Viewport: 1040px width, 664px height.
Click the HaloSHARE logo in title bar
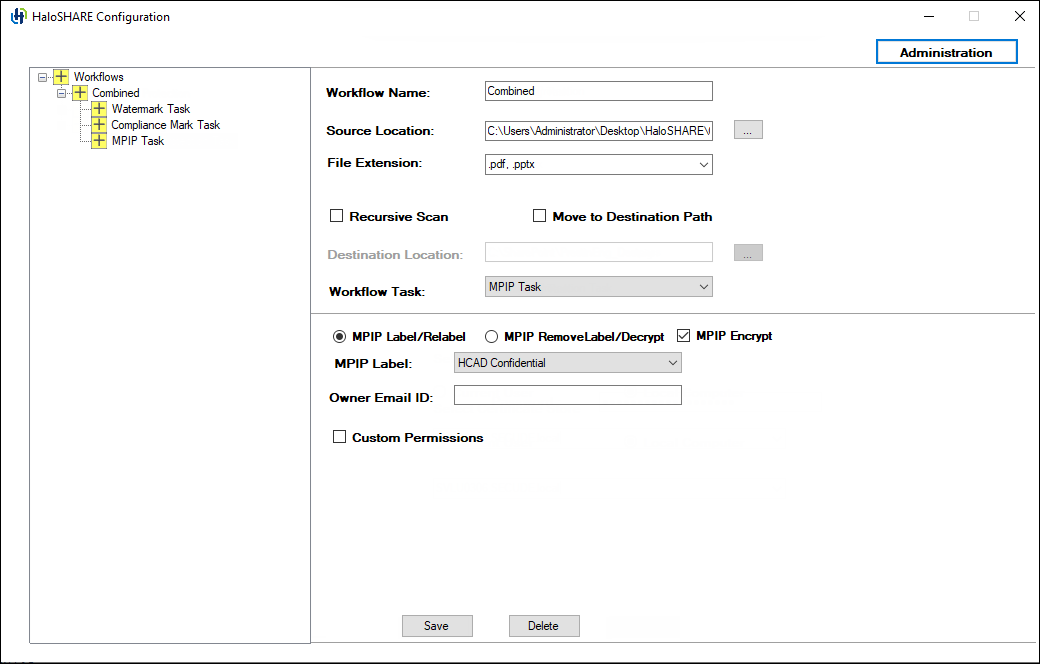pyautogui.click(x=18, y=17)
